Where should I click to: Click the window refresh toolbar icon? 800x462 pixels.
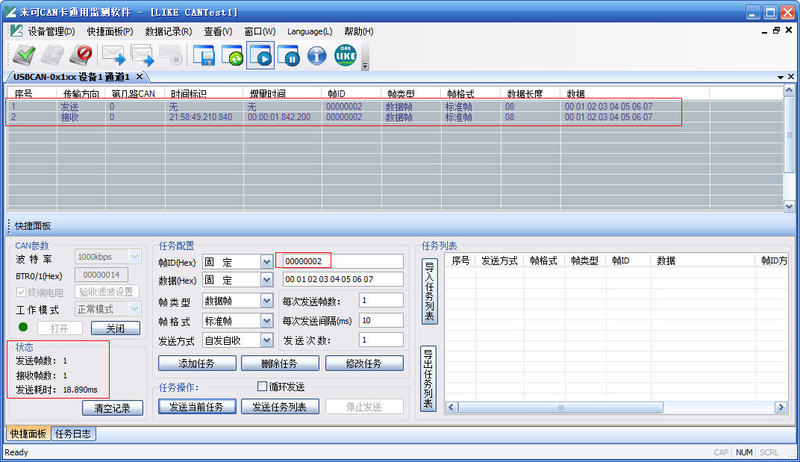click(x=234, y=55)
